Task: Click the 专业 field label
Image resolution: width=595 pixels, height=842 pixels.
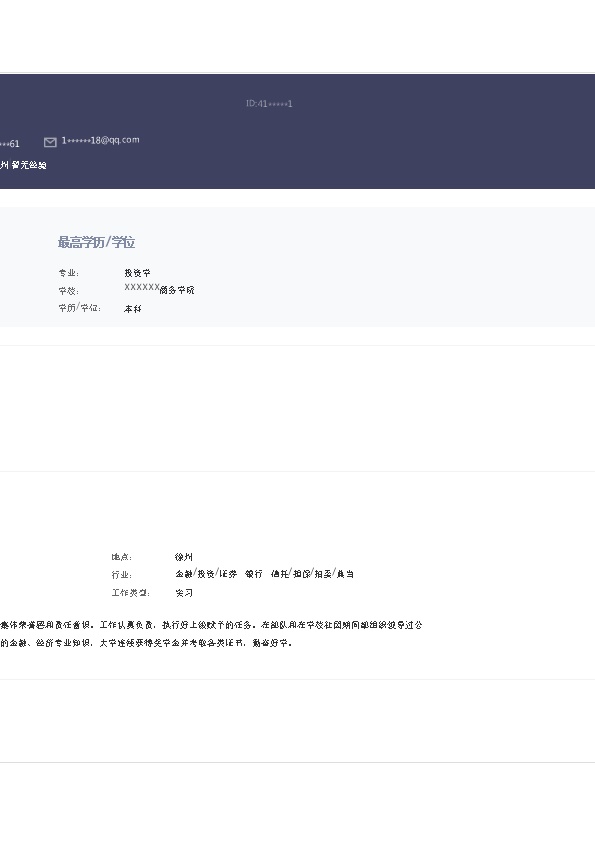Action: (x=69, y=273)
